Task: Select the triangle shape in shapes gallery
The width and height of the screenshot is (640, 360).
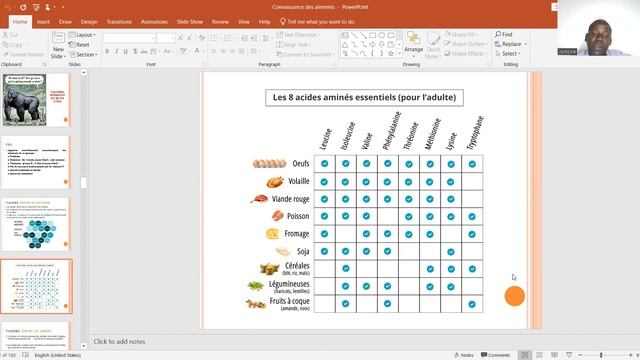Action: pyautogui.click(x=345, y=44)
